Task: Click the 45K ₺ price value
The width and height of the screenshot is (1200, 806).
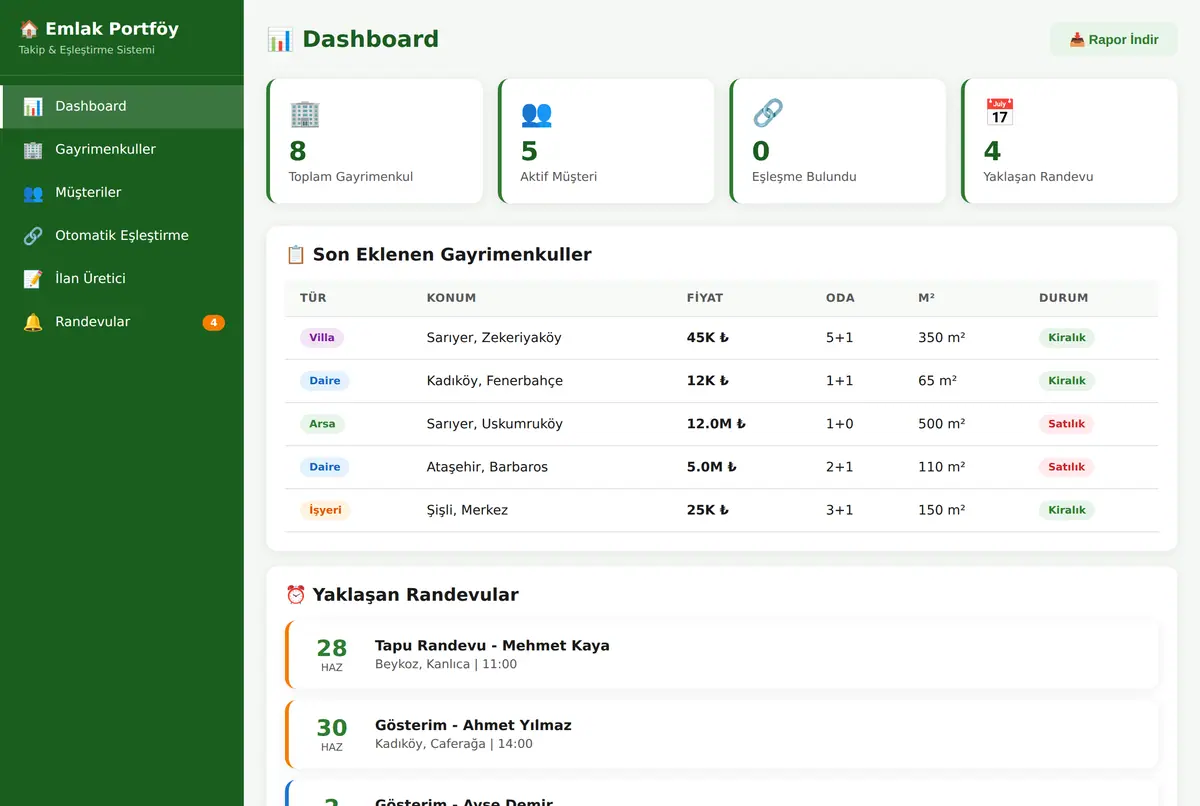Action: click(708, 338)
